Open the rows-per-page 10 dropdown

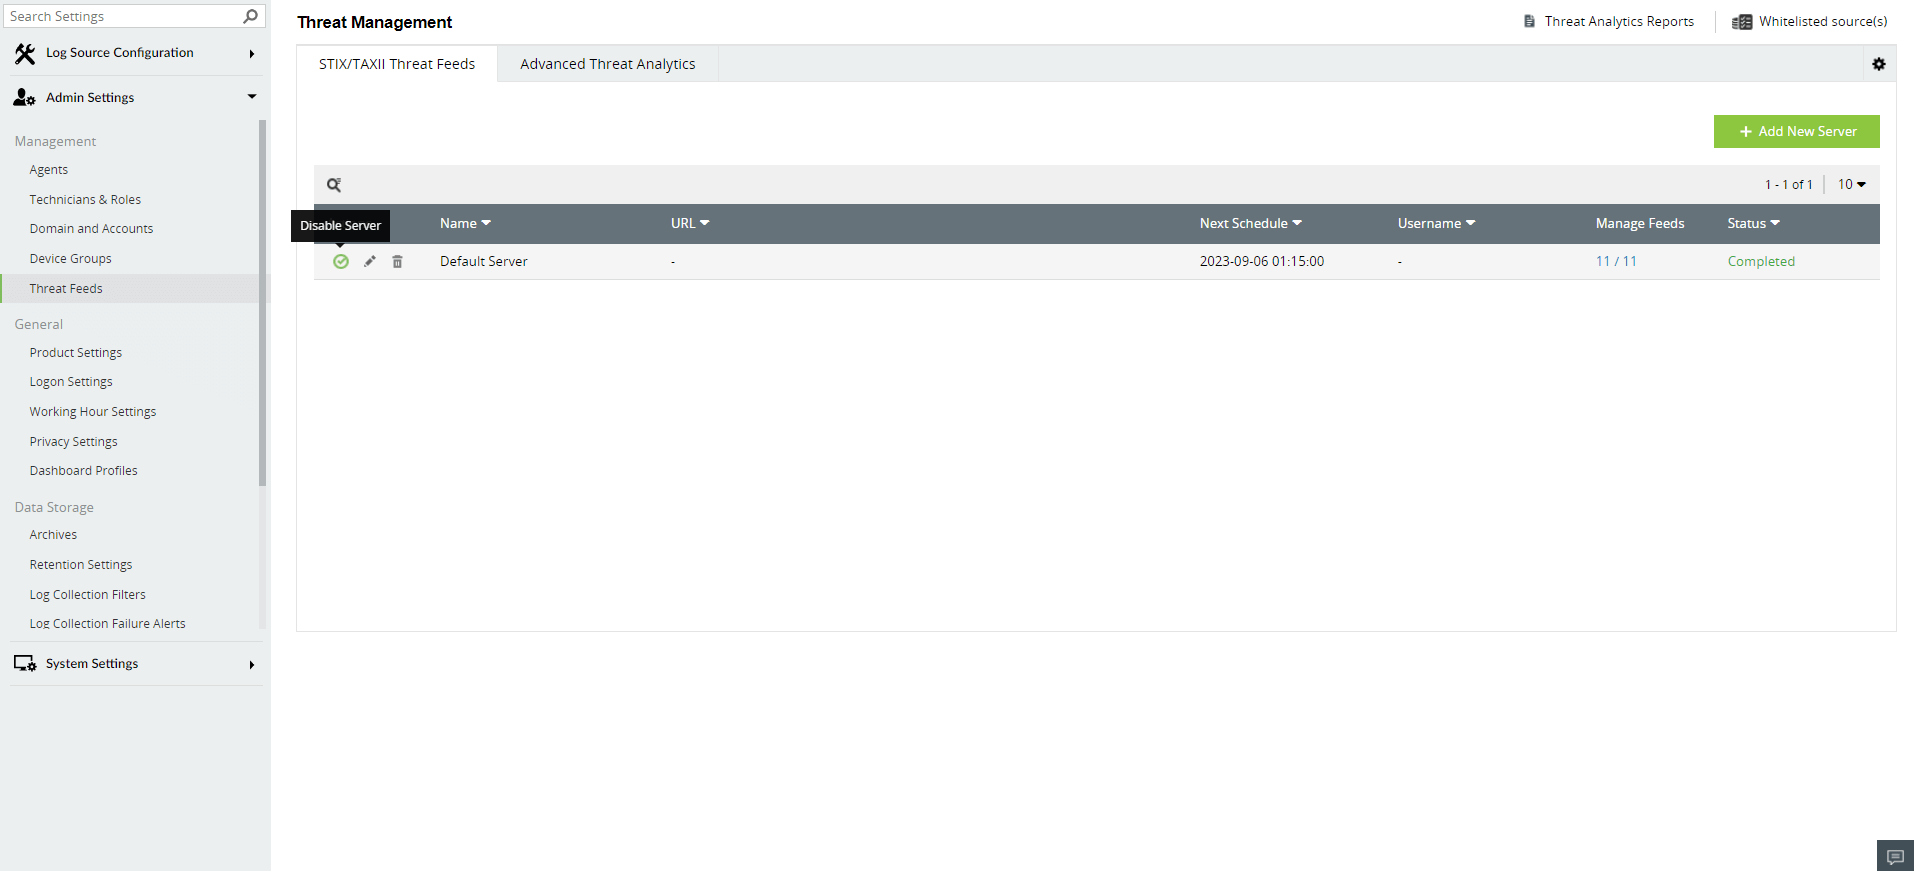coord(1851,184)
